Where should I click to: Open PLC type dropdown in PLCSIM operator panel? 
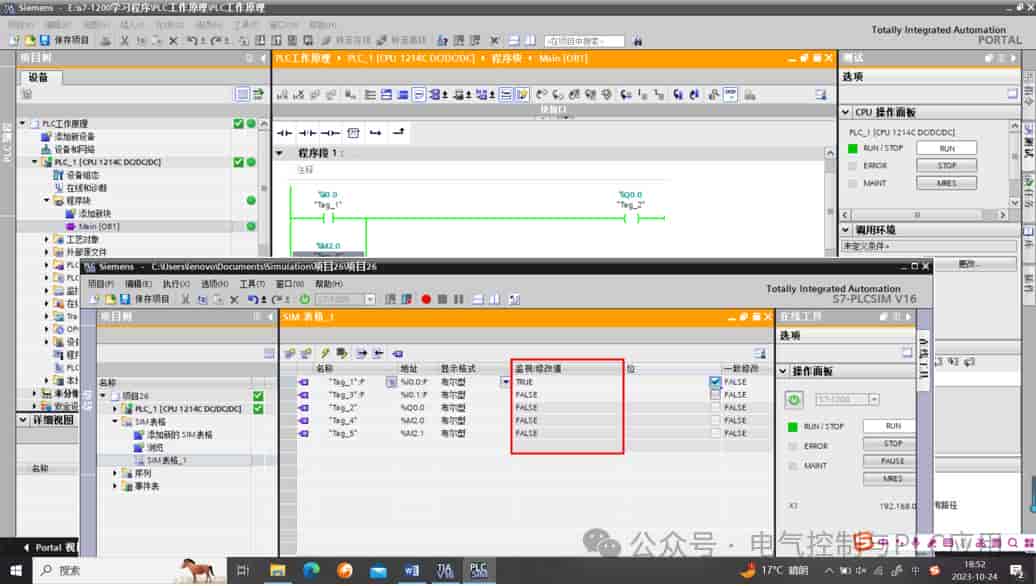pyautogui.click(x=874, y=399)
